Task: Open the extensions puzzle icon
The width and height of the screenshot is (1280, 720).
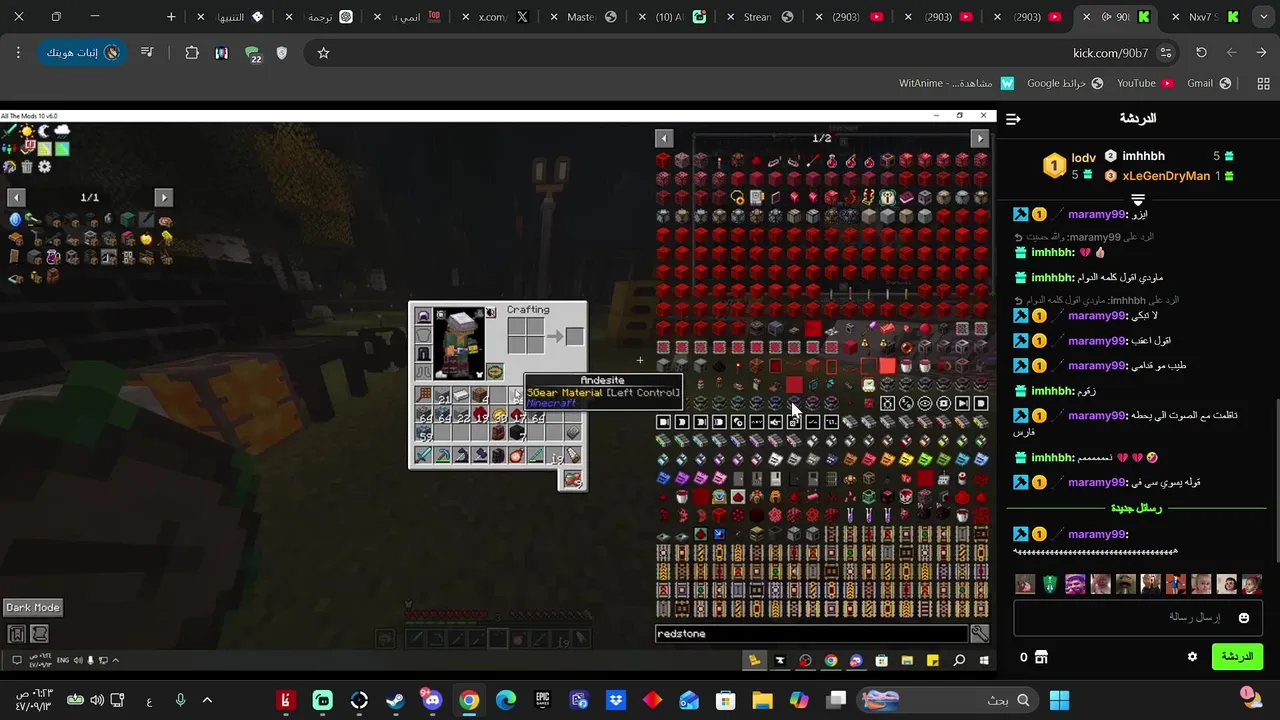Action: pos(192,53)
